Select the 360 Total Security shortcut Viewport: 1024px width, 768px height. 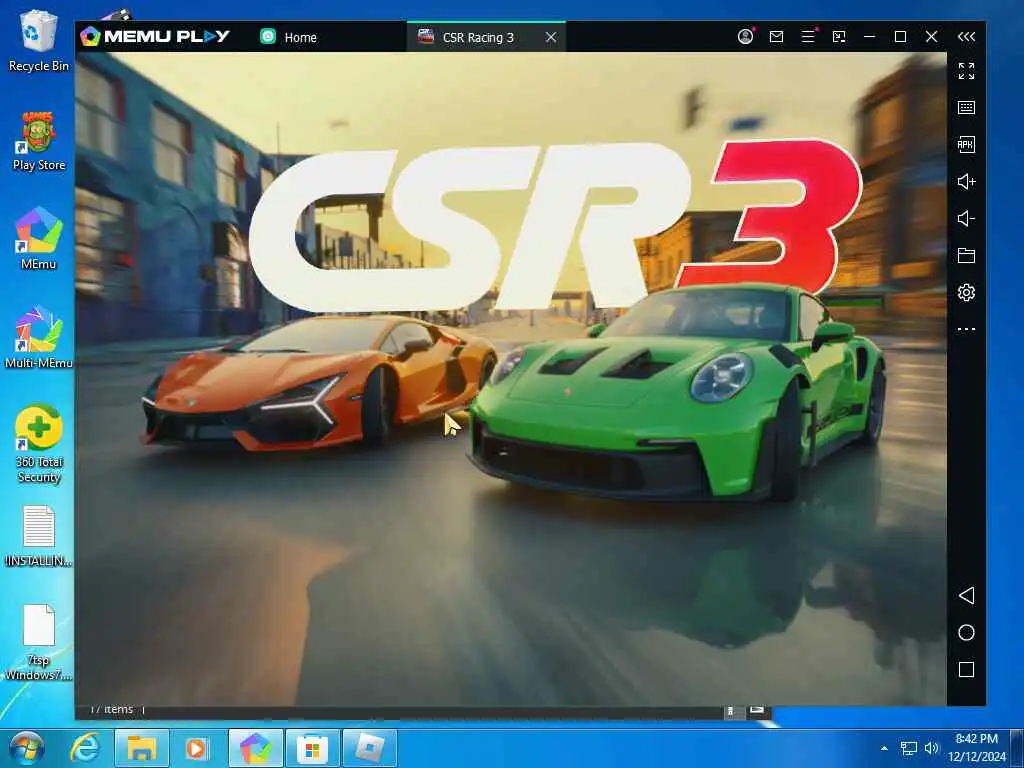[x=39, y=444]
